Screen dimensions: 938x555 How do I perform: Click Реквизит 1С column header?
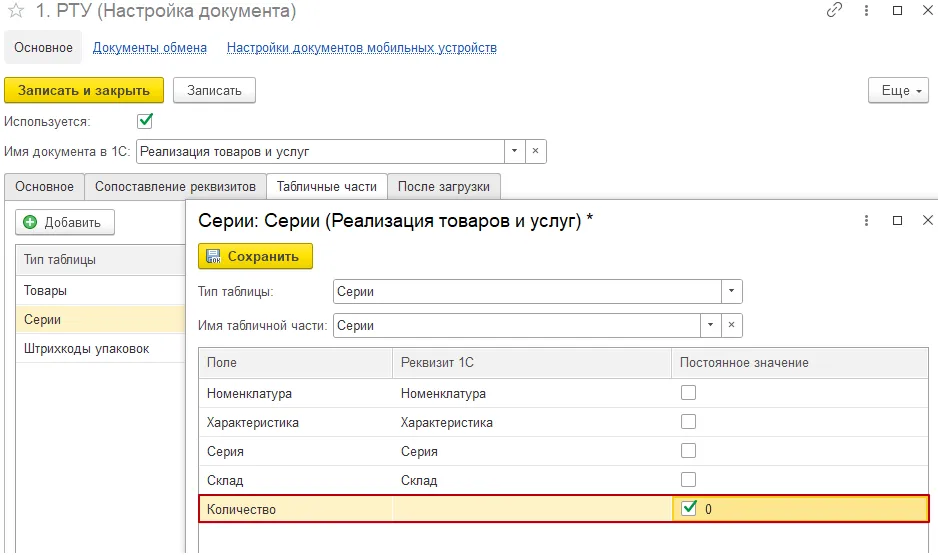(532, 362)
